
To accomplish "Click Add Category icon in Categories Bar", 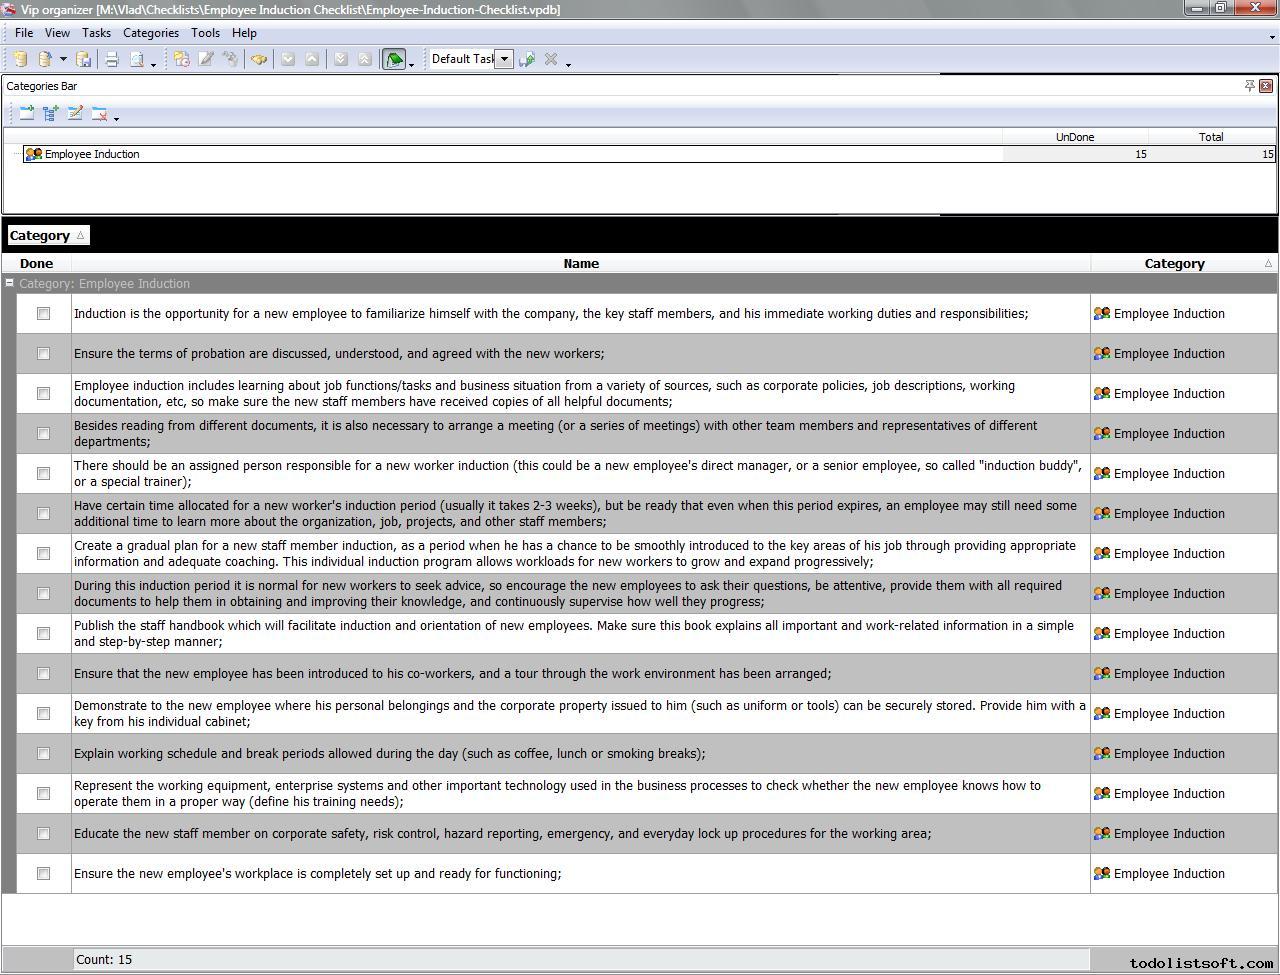I will pyautogui.click(x=26, y=114).
